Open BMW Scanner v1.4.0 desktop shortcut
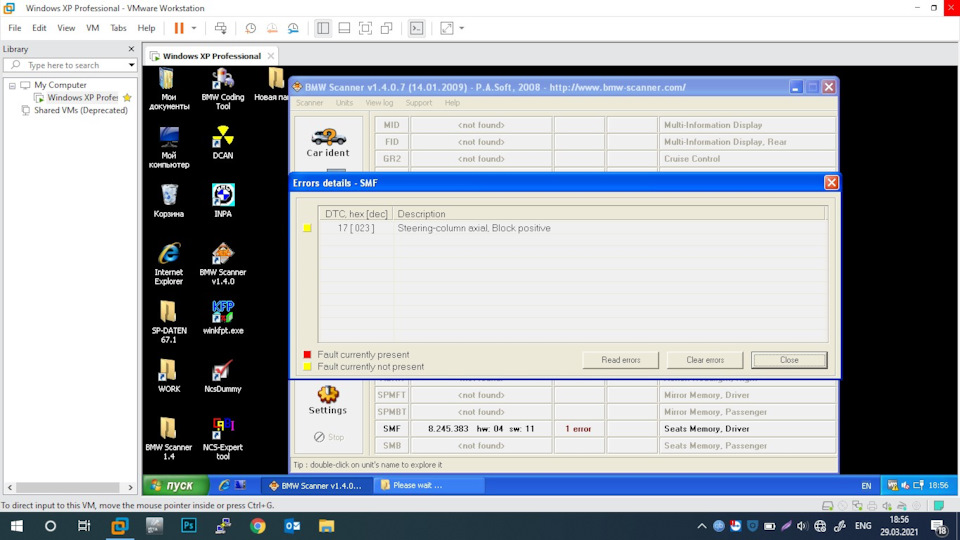 pyautogui.click(x=223, y=264)
